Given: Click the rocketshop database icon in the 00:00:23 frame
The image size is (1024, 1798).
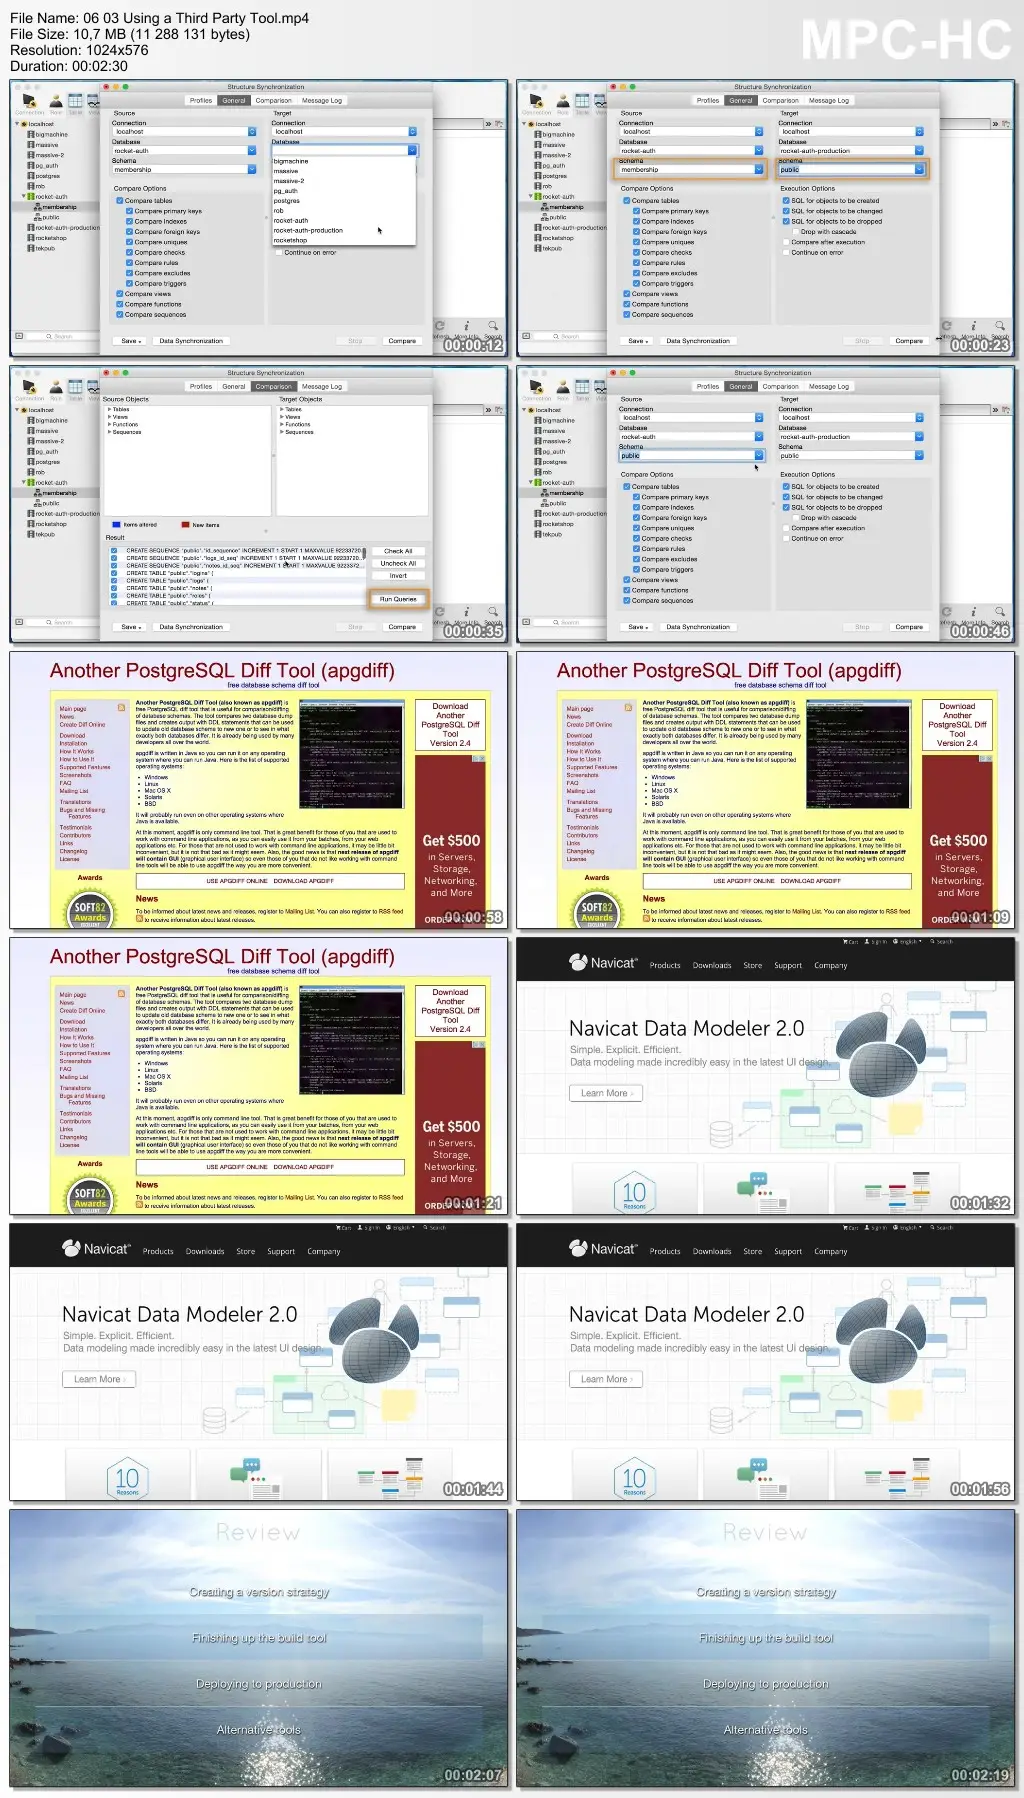Looking at the screenshot, I should pos(538,238).
